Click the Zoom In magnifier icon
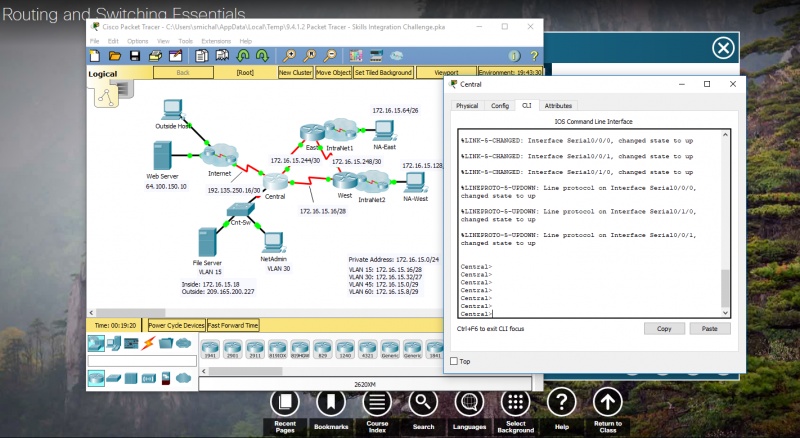Viewport: 800px width, 438px height. [289, 56]
